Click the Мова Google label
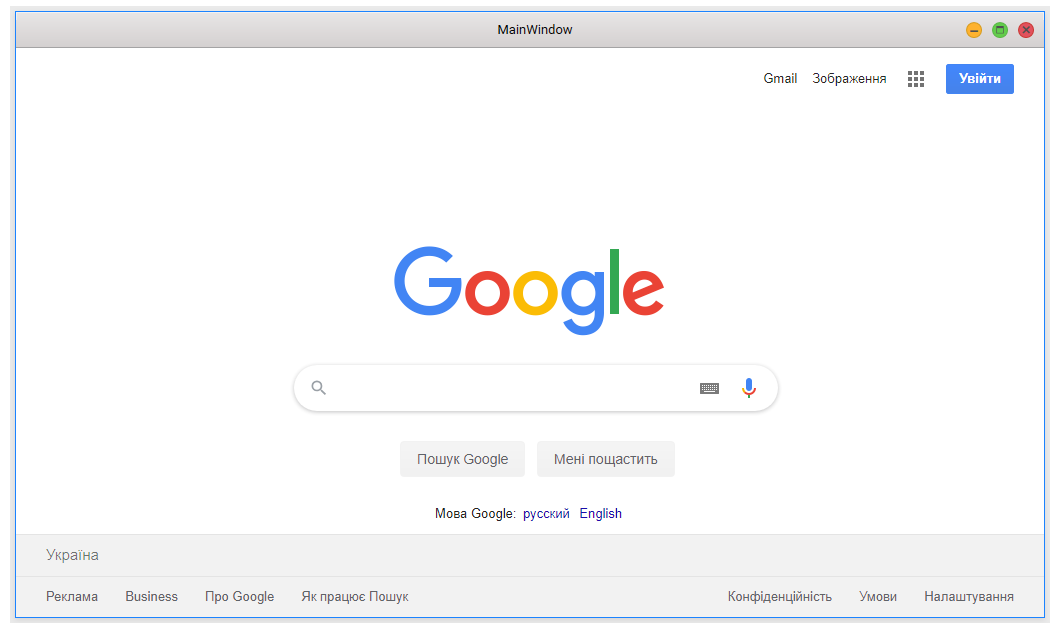This screenshot has width=1057, height=631. [x=475, y=514]
